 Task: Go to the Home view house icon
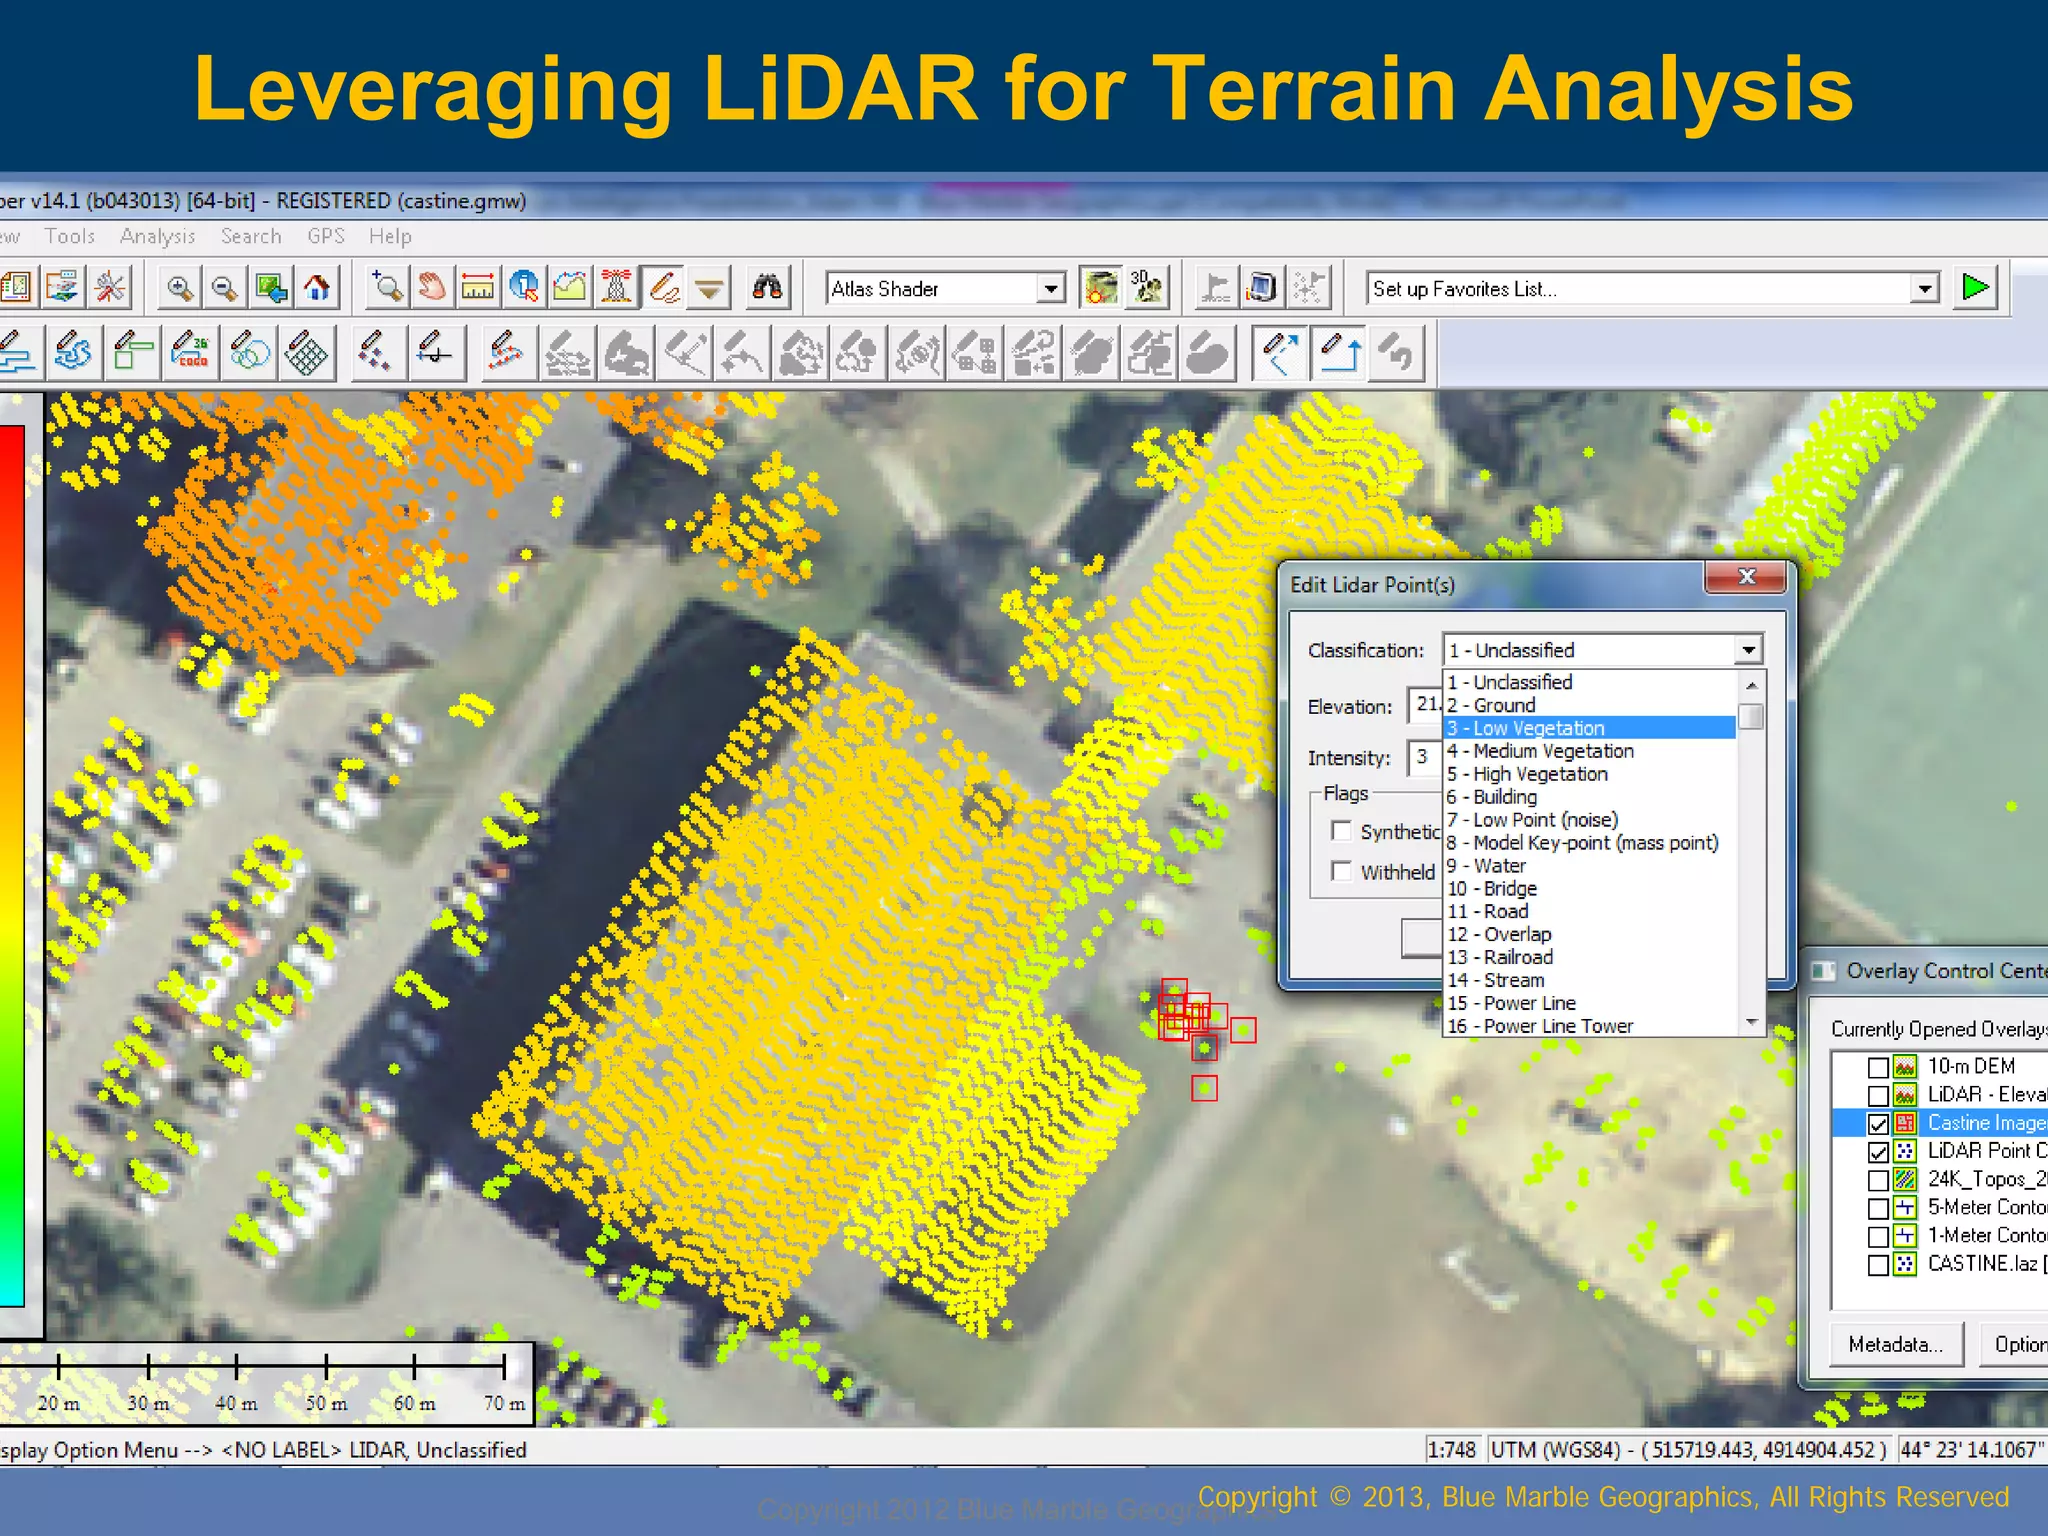(317, 288)
